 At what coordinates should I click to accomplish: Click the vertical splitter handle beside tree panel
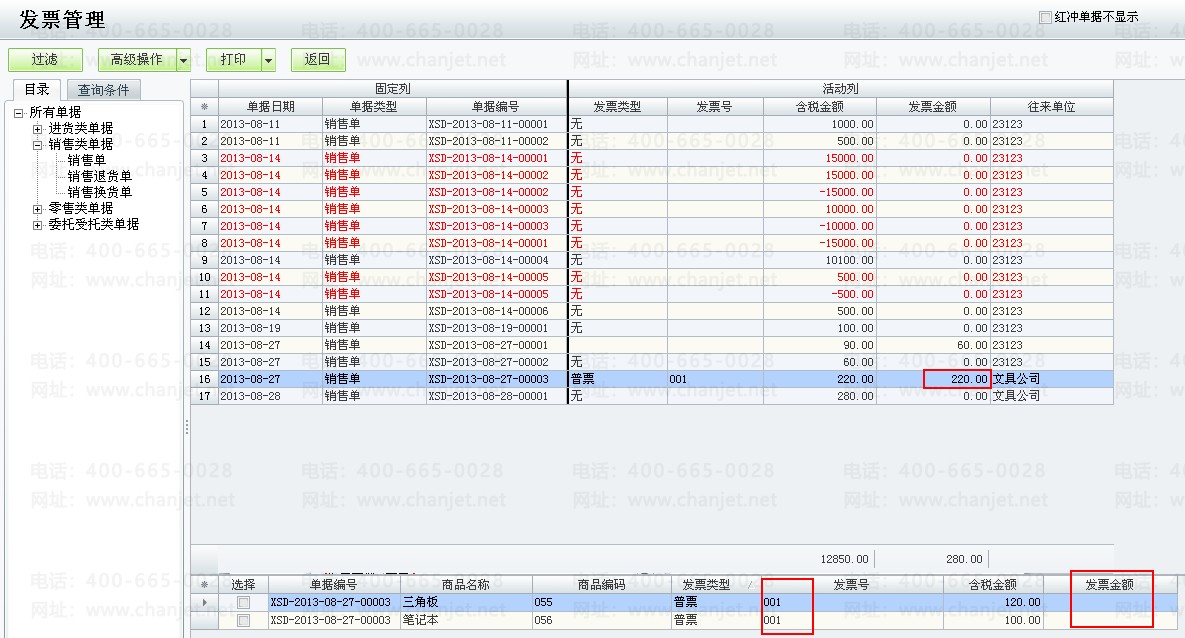(x=187, y=427)
